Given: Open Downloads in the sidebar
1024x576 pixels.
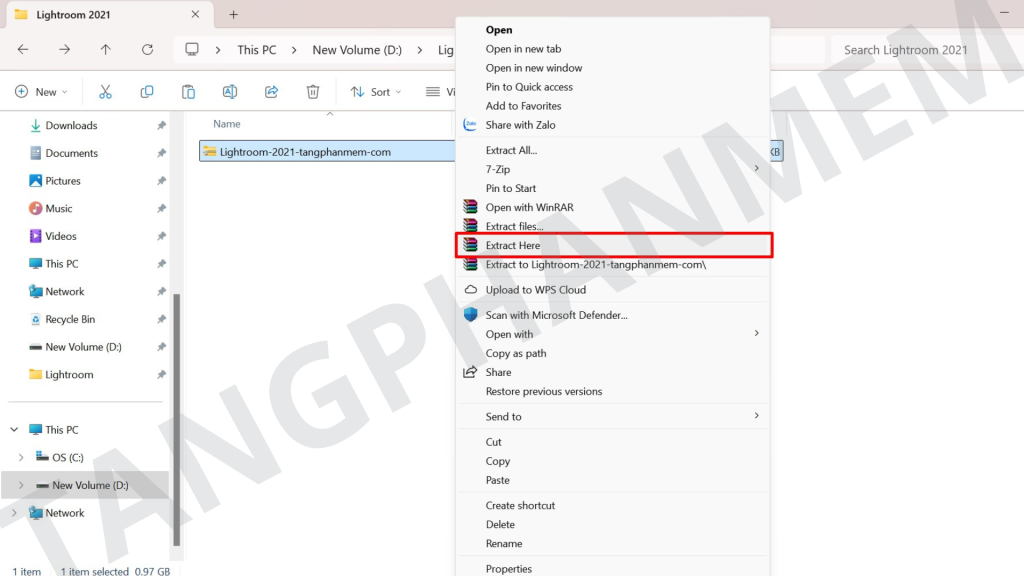Looking at the screenshot, I should point(71,126).
